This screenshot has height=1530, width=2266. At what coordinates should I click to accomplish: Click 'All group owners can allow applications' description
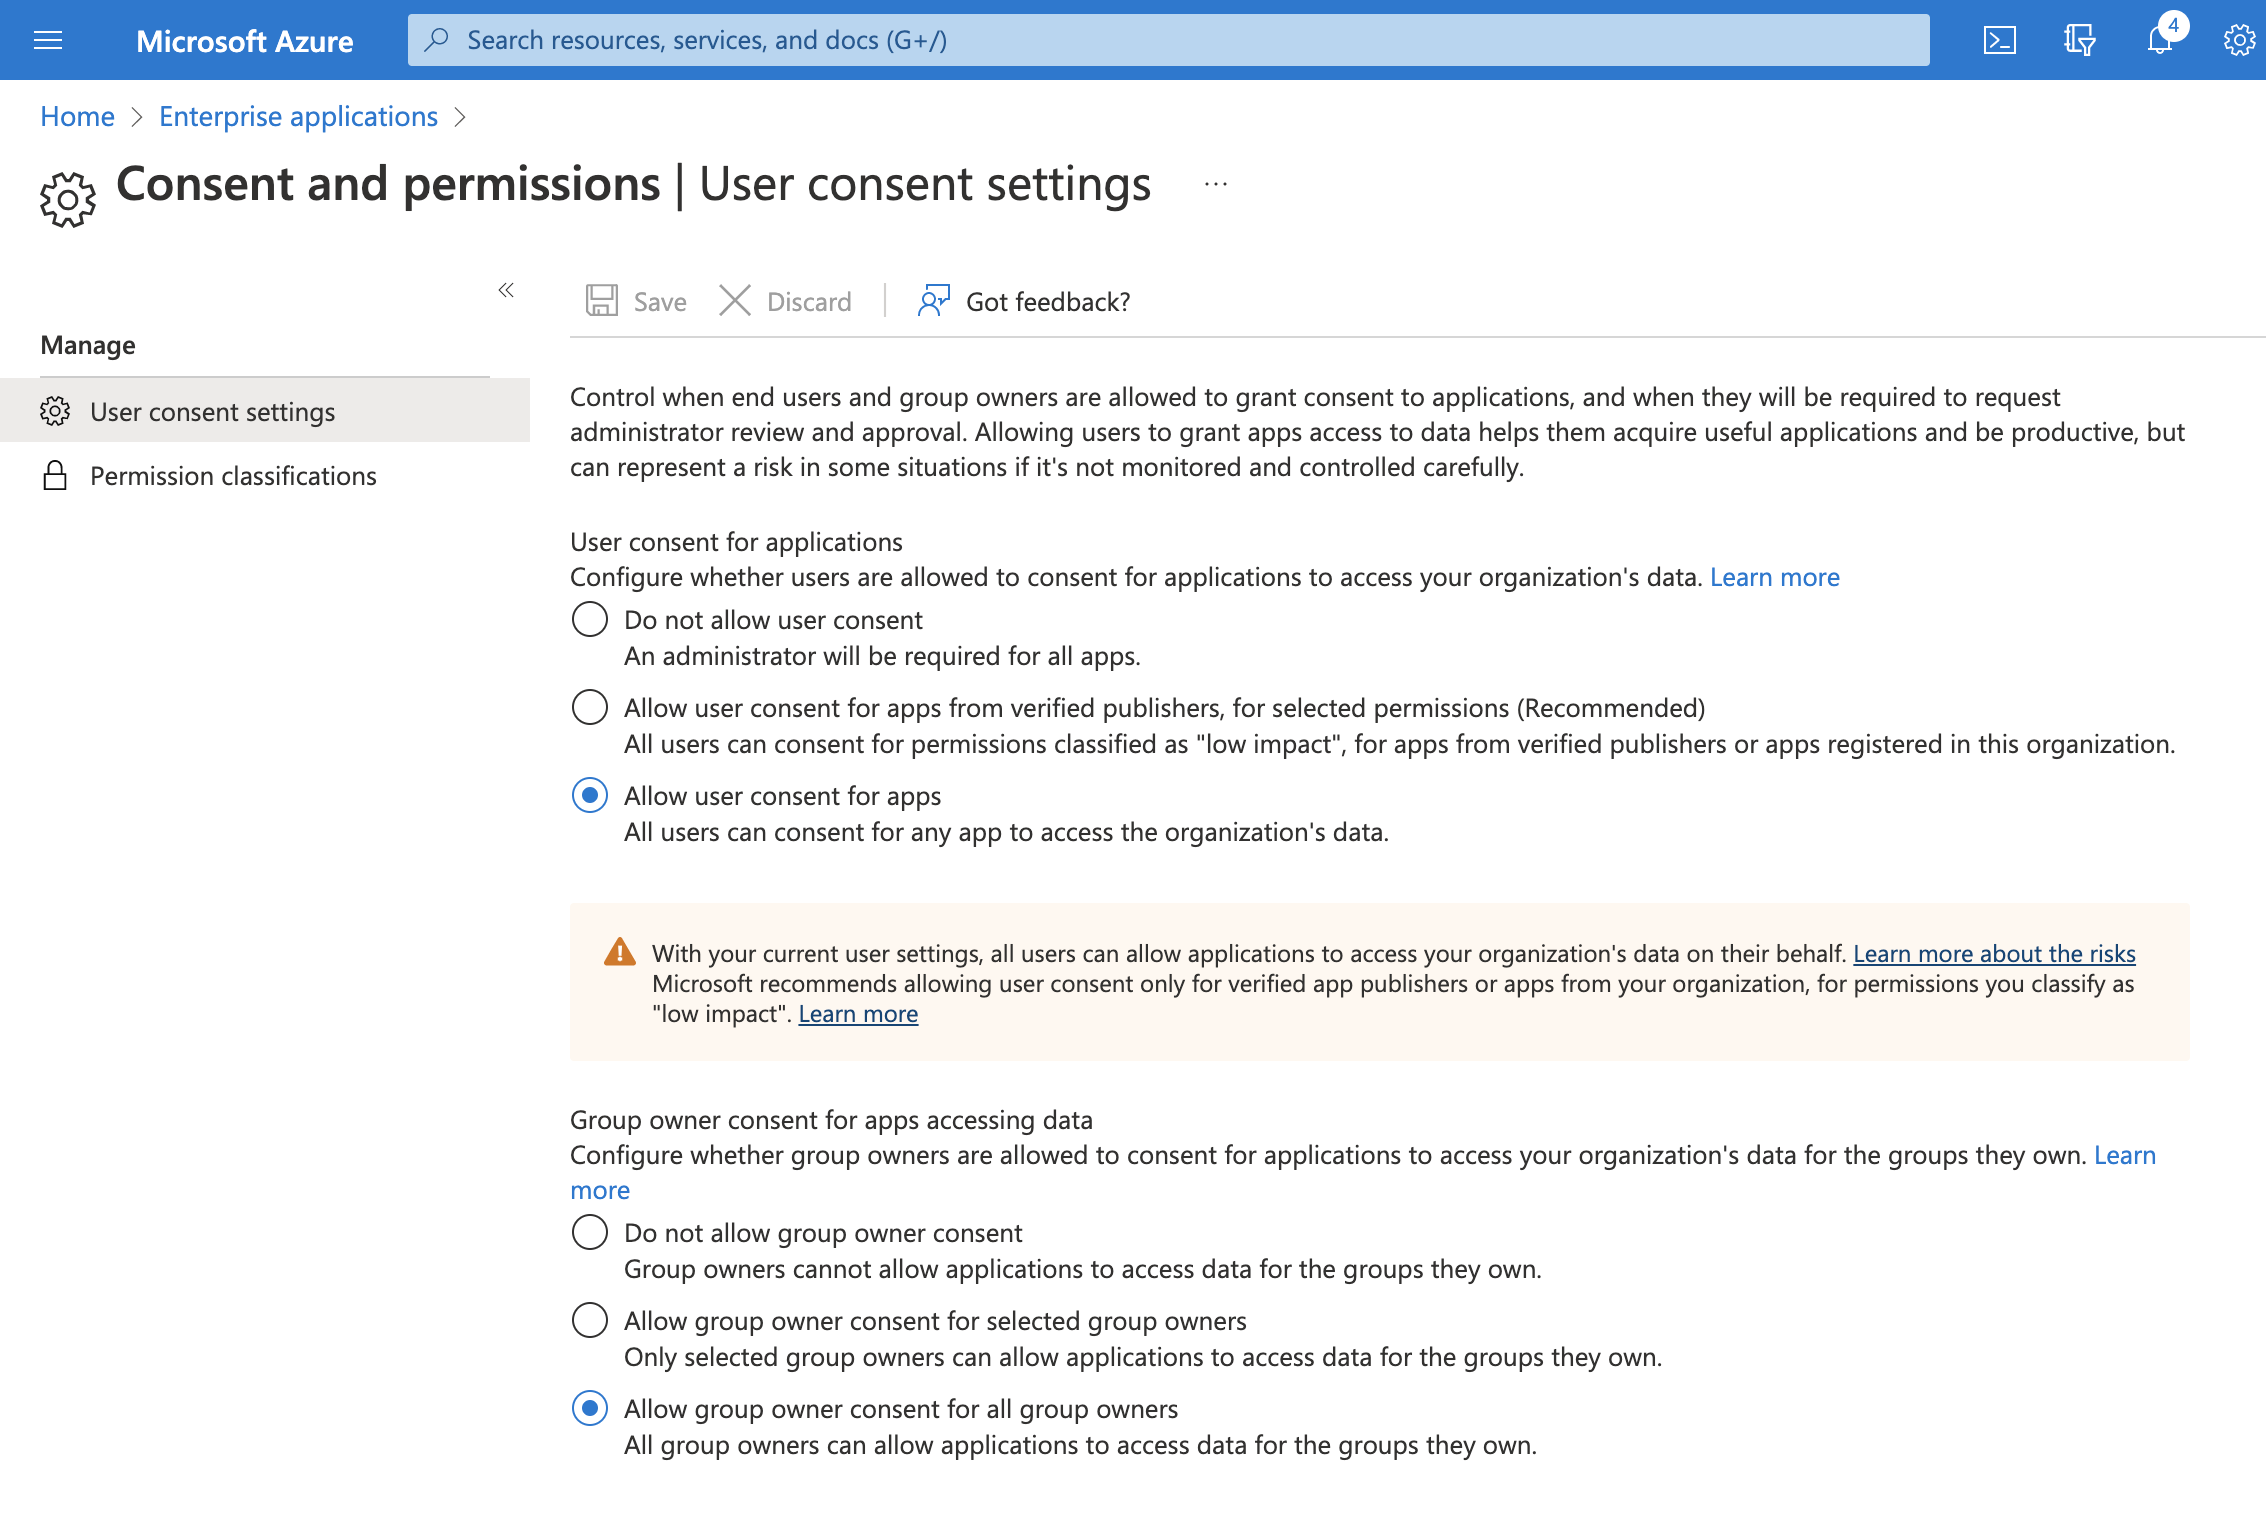1080,1445
